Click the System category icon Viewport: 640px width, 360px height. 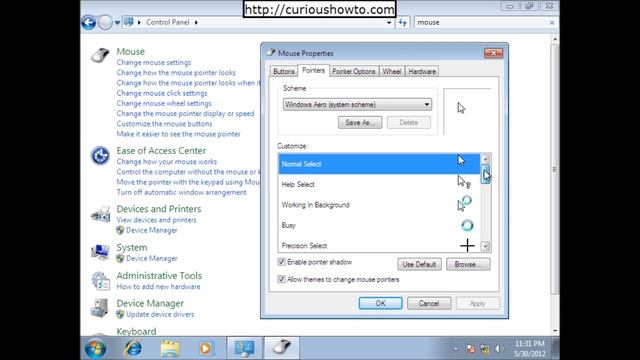(100, 252)
